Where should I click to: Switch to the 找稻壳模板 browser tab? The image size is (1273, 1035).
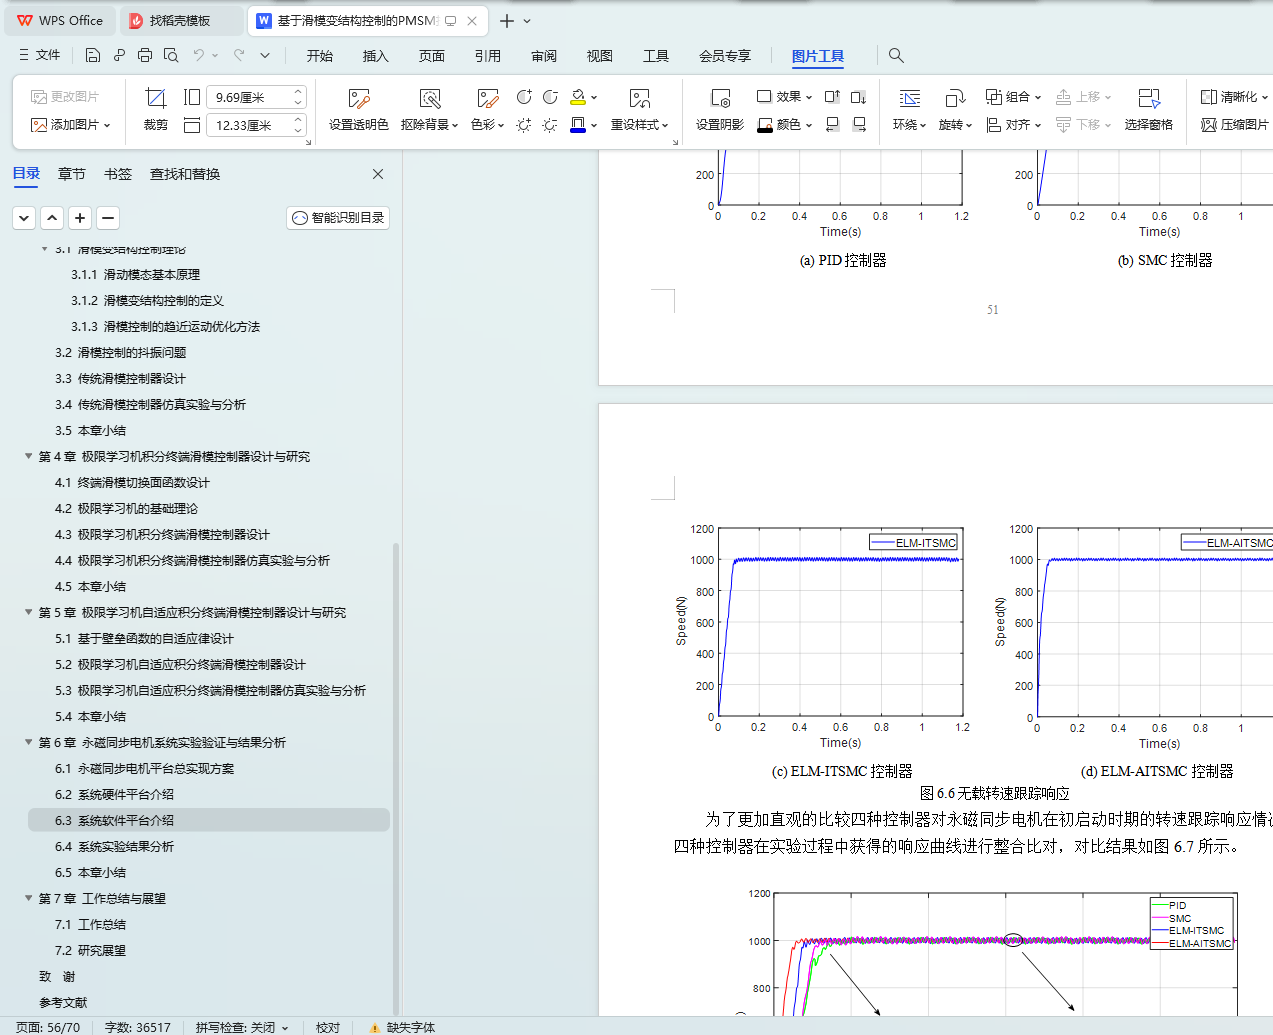pos(180,20)
